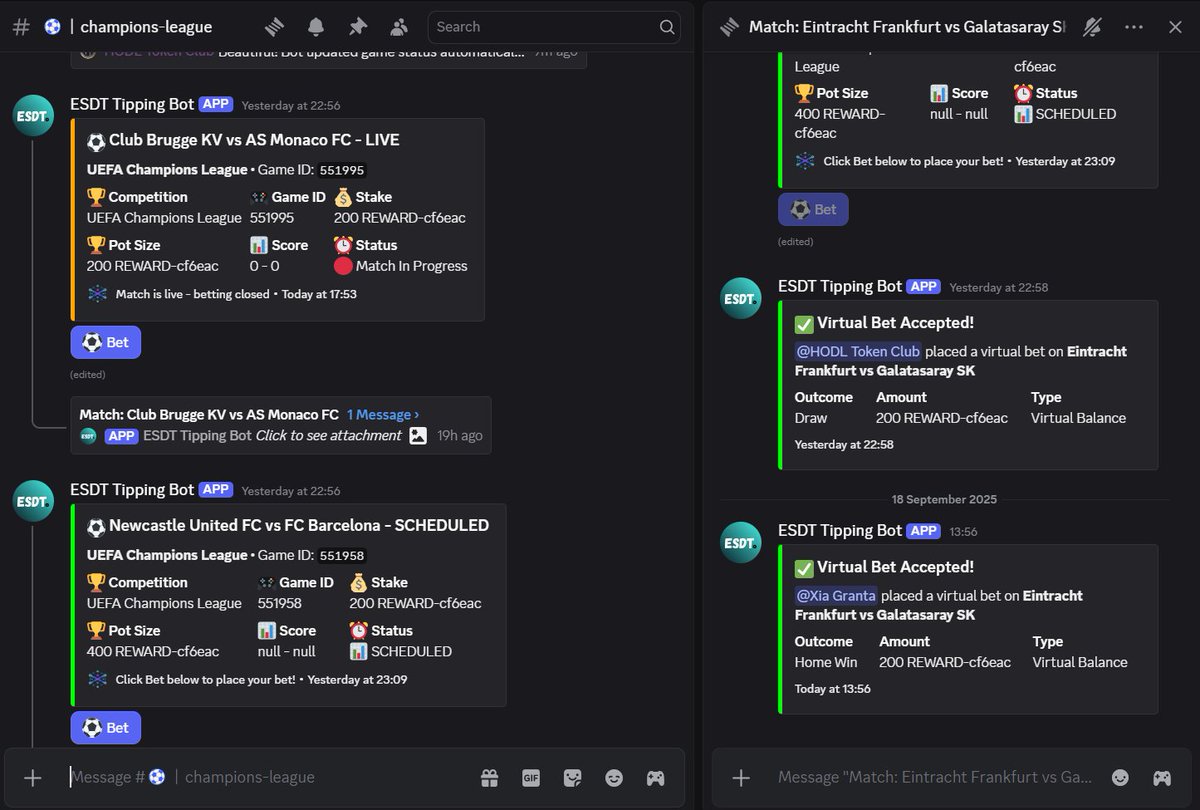Click 'Click Bet below' footer in Newcastle embed
Image resolution: width=1200 pixels, height=810 pixels.
206,679
